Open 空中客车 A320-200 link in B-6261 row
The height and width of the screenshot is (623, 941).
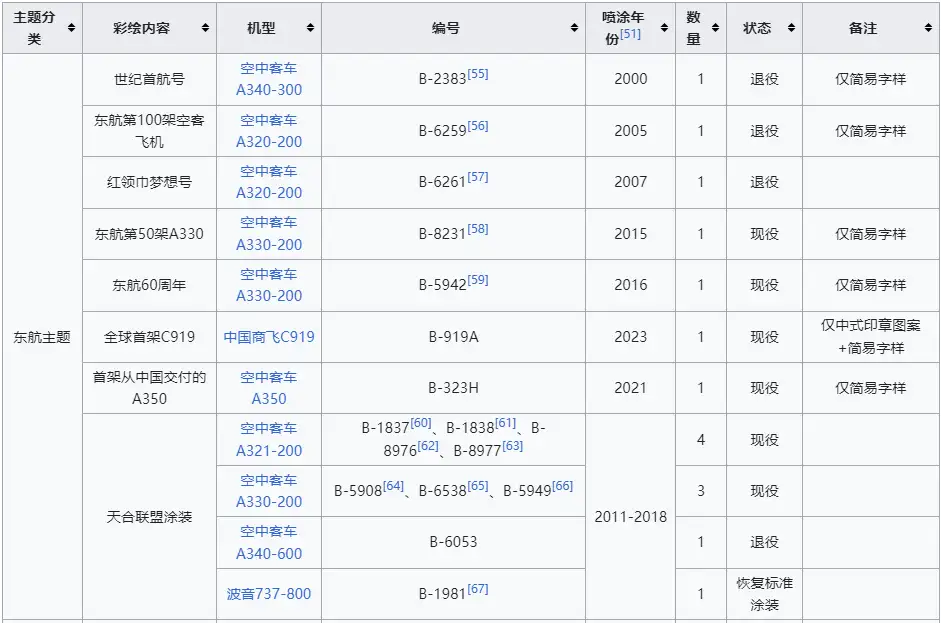coord(269,182)
